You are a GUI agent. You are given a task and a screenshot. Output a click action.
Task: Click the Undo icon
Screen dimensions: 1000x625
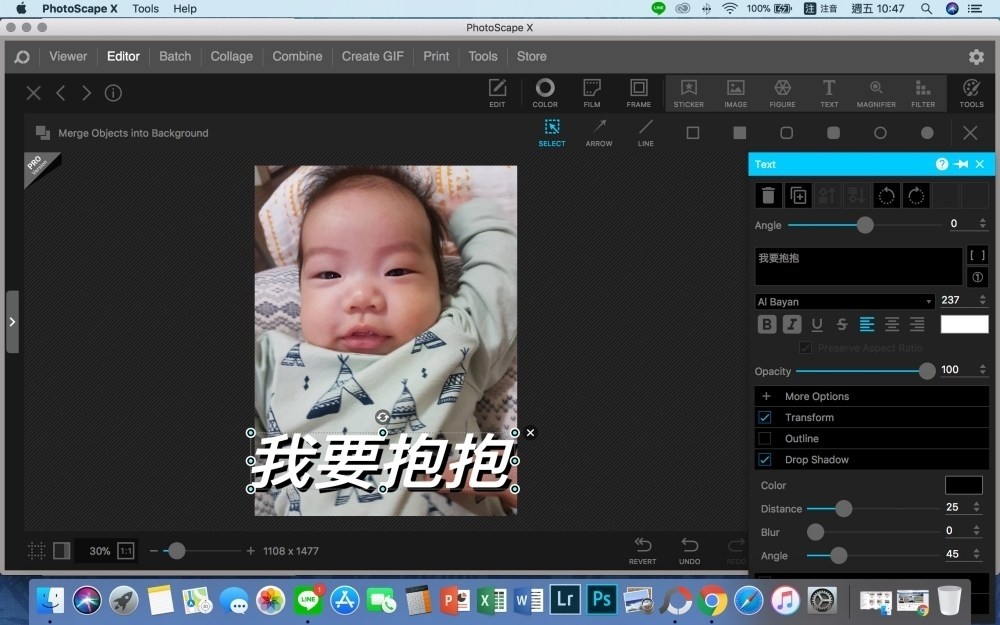(x=689, y=549)
